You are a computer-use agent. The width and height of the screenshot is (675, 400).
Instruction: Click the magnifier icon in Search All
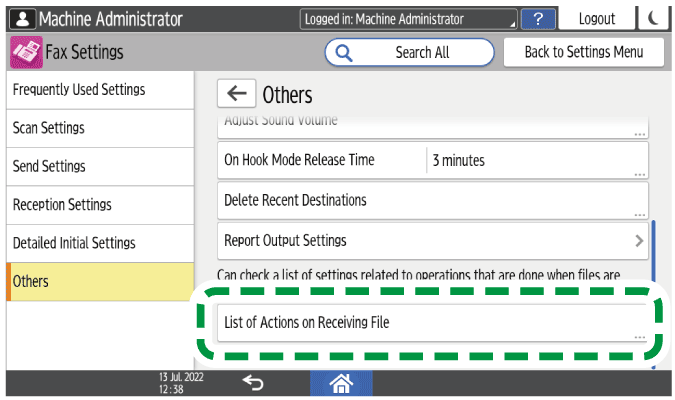tap(345, 52)
